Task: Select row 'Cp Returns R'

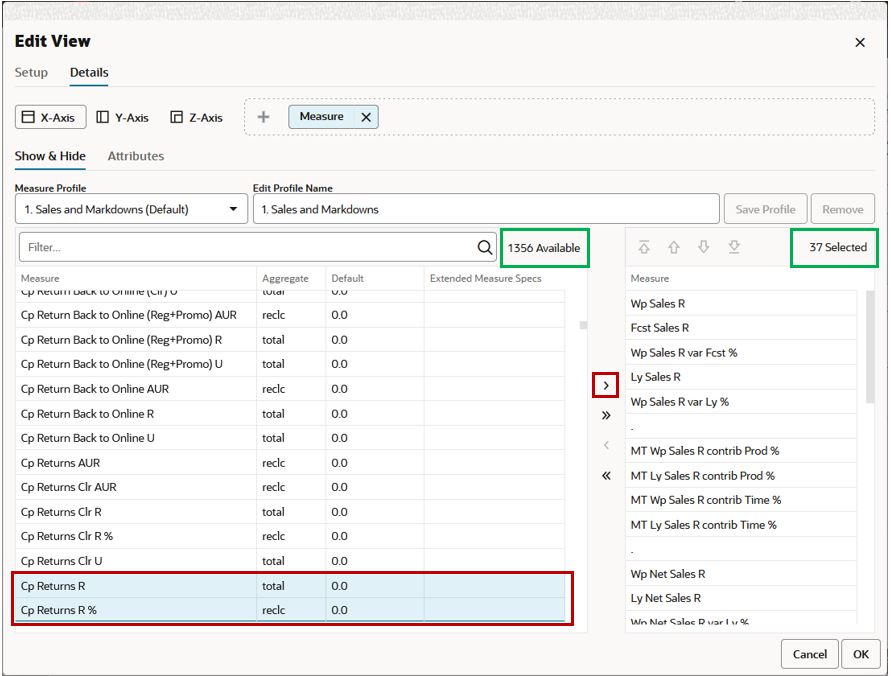Action: pos(290,586)
